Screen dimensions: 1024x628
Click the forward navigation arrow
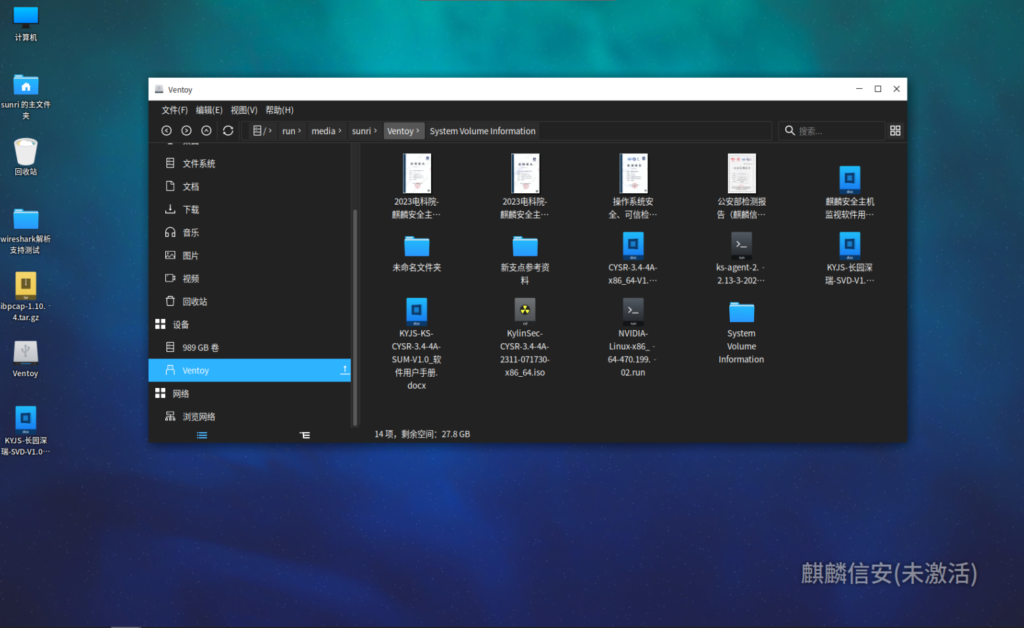[186, 131]
